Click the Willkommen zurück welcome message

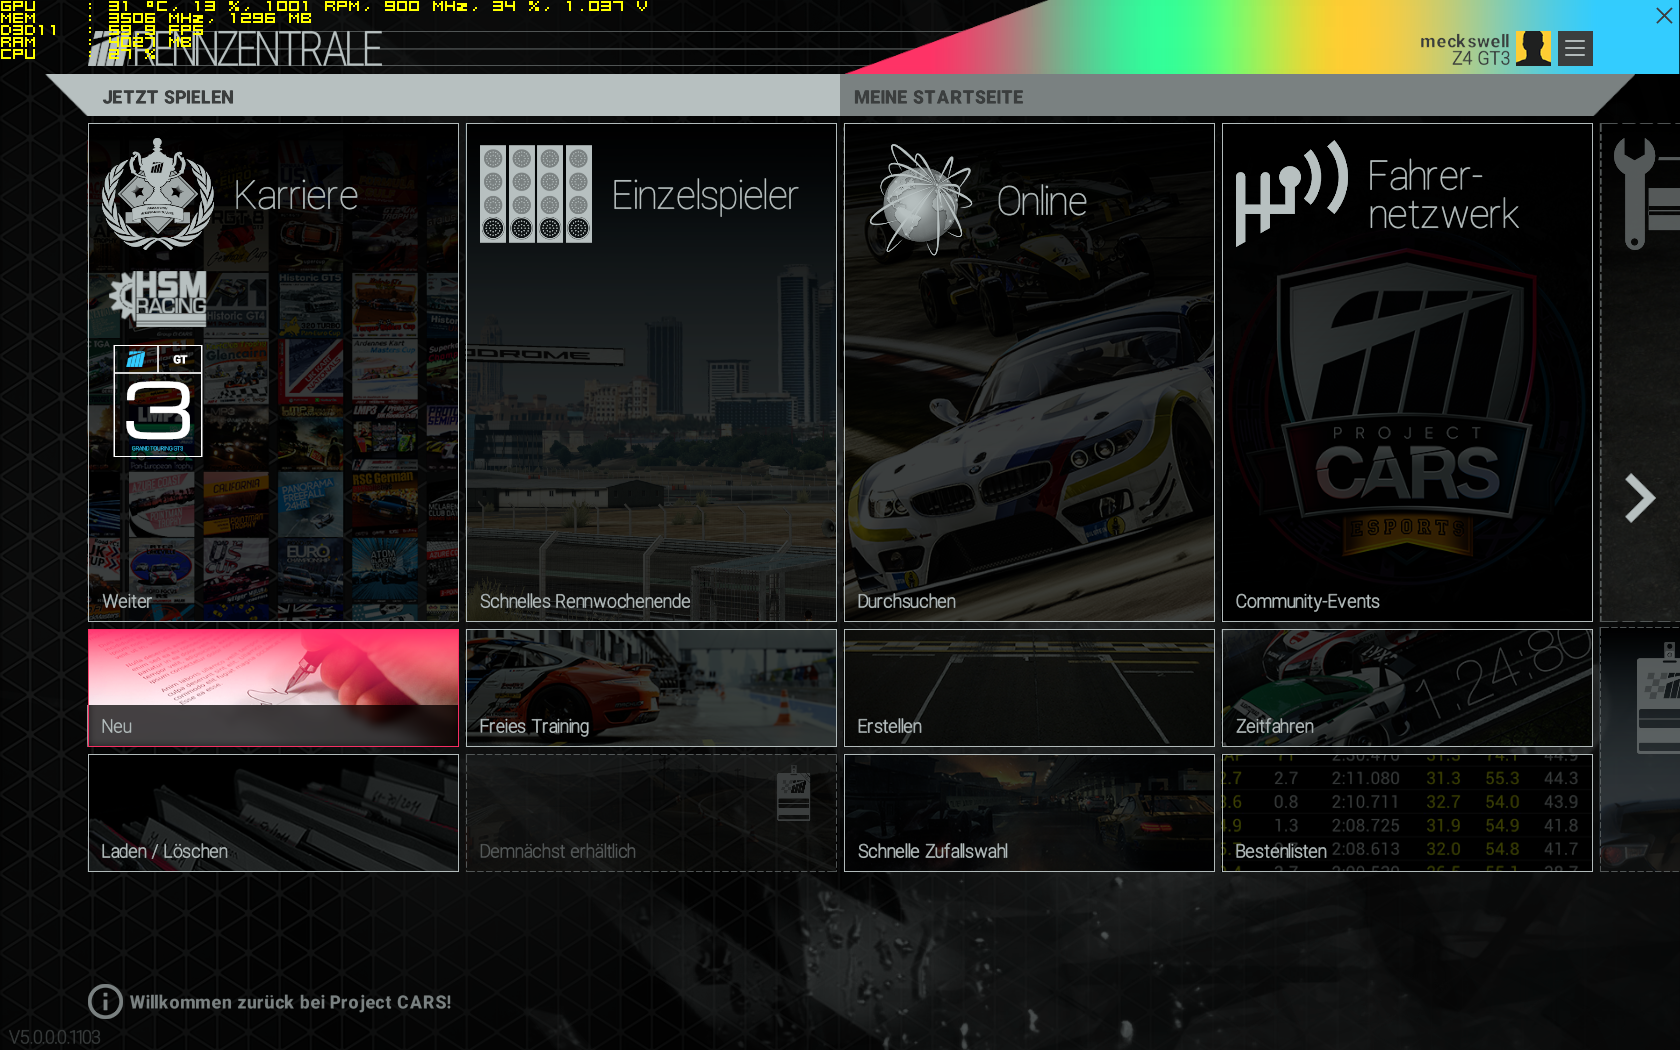tap(290, 1002)
